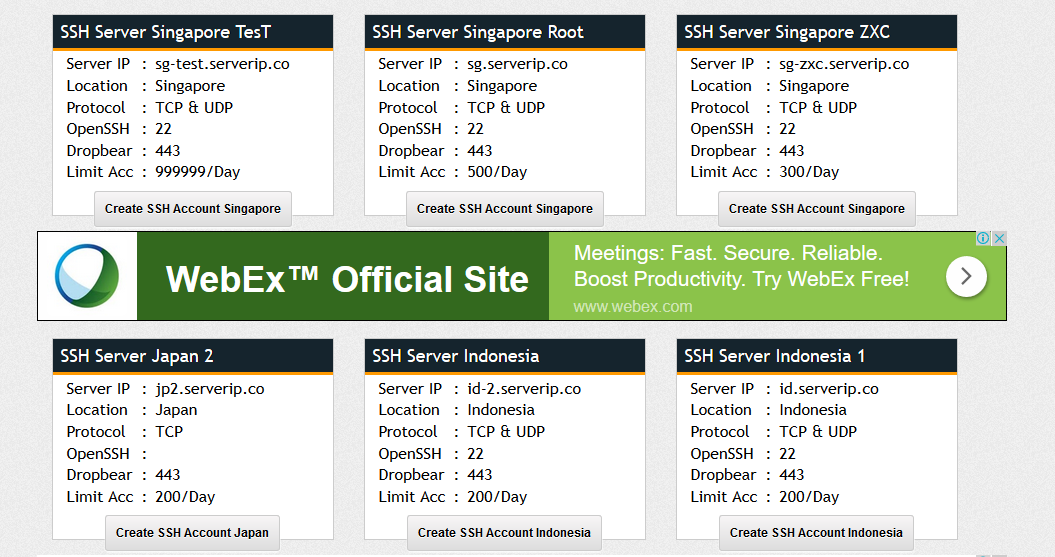
Task: Close the WebEx ad banner
Action: tap(999, 238)
